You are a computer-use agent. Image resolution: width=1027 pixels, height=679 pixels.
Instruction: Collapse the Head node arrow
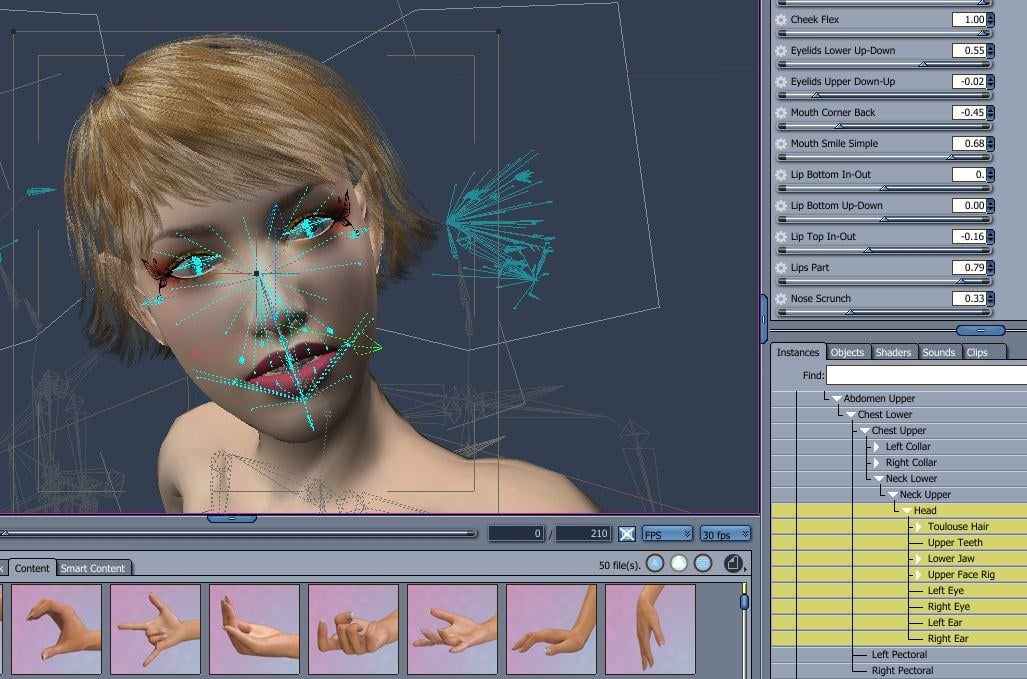(x=907, y=511)
